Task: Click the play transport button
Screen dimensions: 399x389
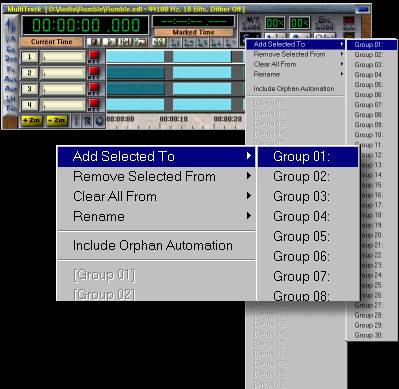Action: pyautogui.click(x=109, y=42)
